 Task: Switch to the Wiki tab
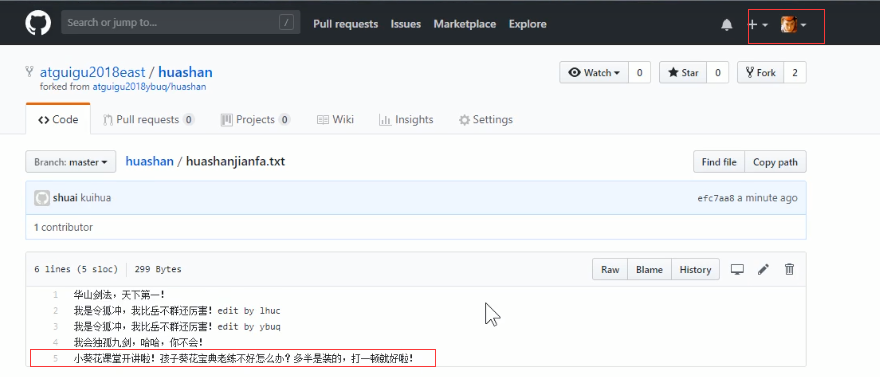click(x=335, y=119)
